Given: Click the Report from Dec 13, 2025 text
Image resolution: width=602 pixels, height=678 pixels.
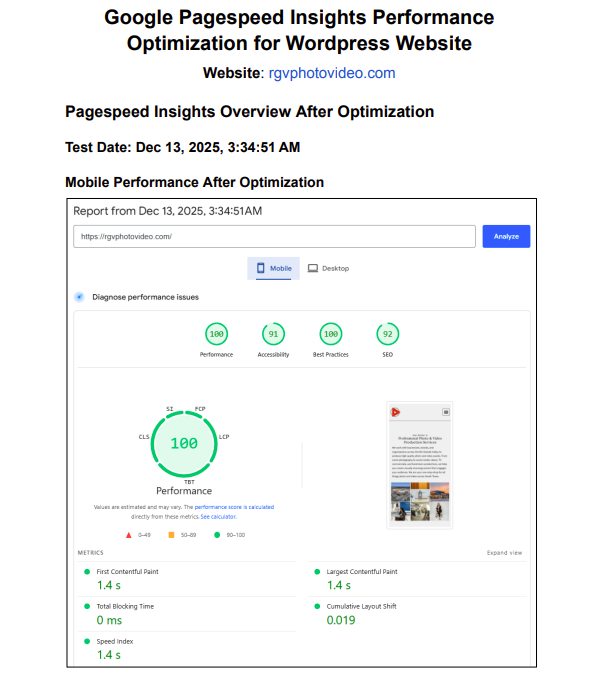Looking at the screenshot, I should 167,211.
